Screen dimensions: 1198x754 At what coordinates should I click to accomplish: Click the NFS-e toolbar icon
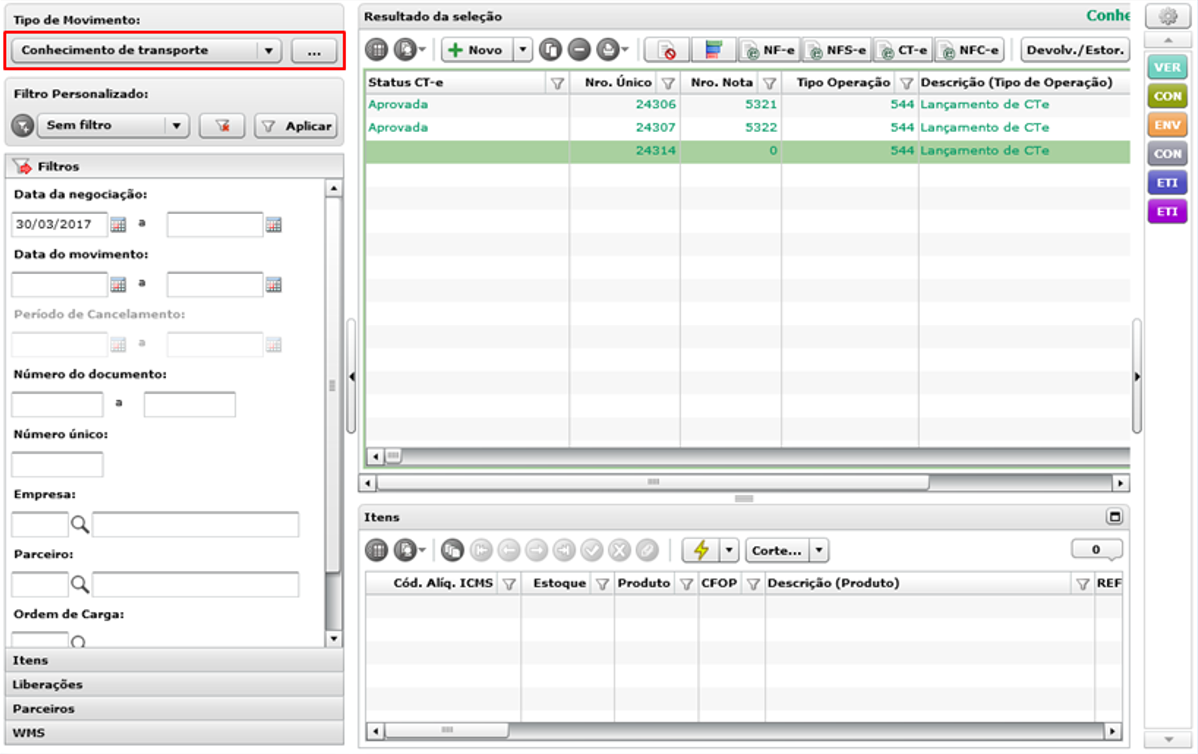pos(837,50)
